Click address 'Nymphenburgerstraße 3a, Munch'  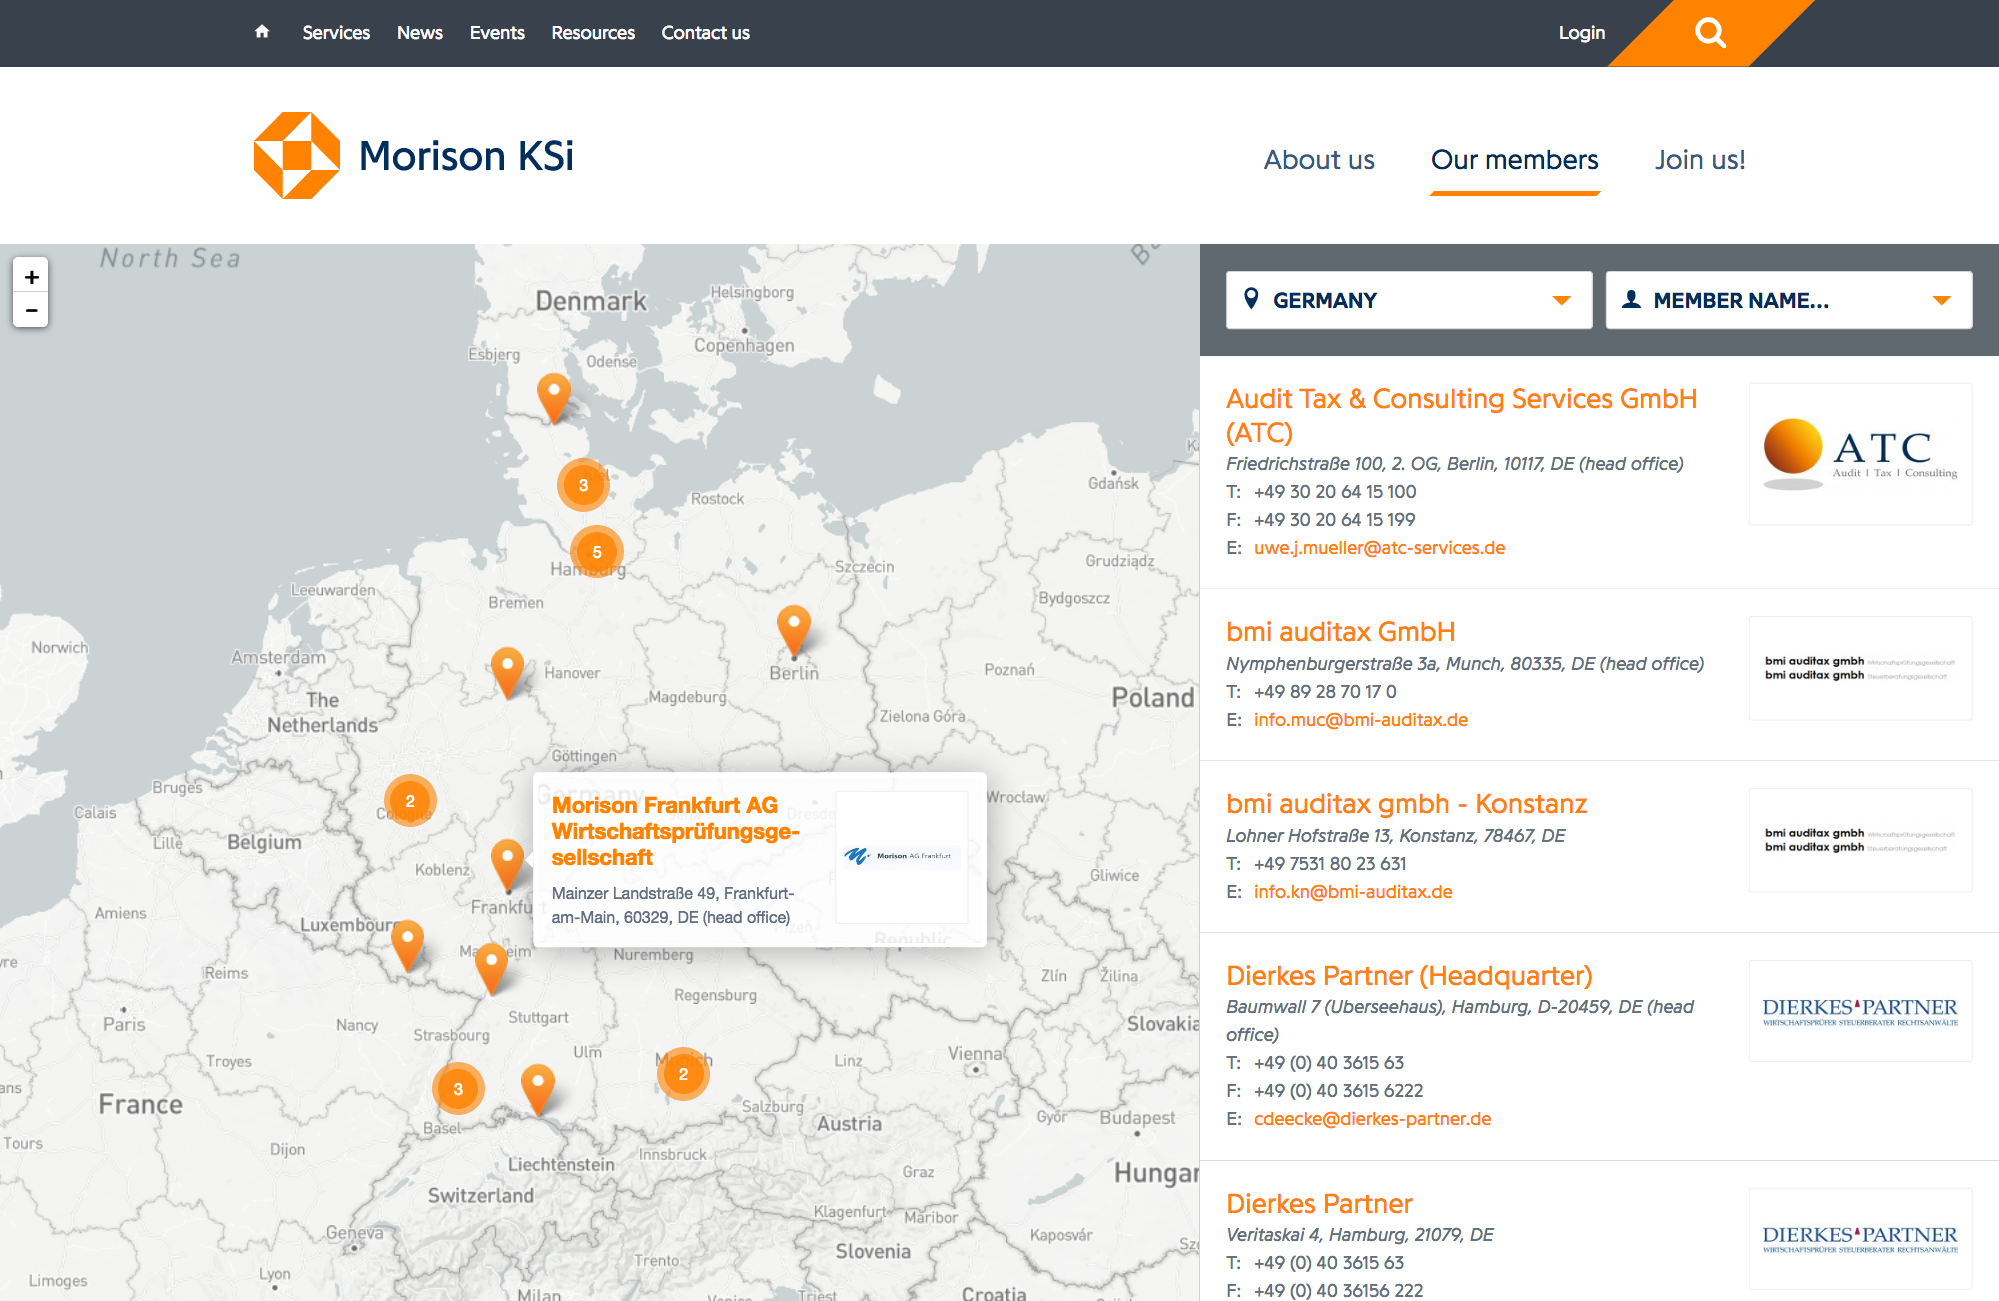point(1465,664)
